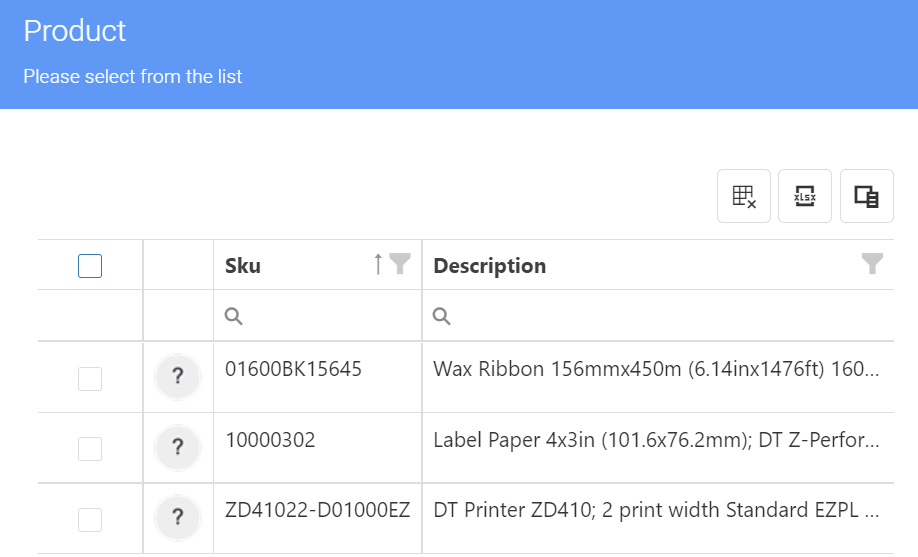Click the Description column header
Image resolution: width=918 pixels, height=557 pixels.
tap(490, 266)
